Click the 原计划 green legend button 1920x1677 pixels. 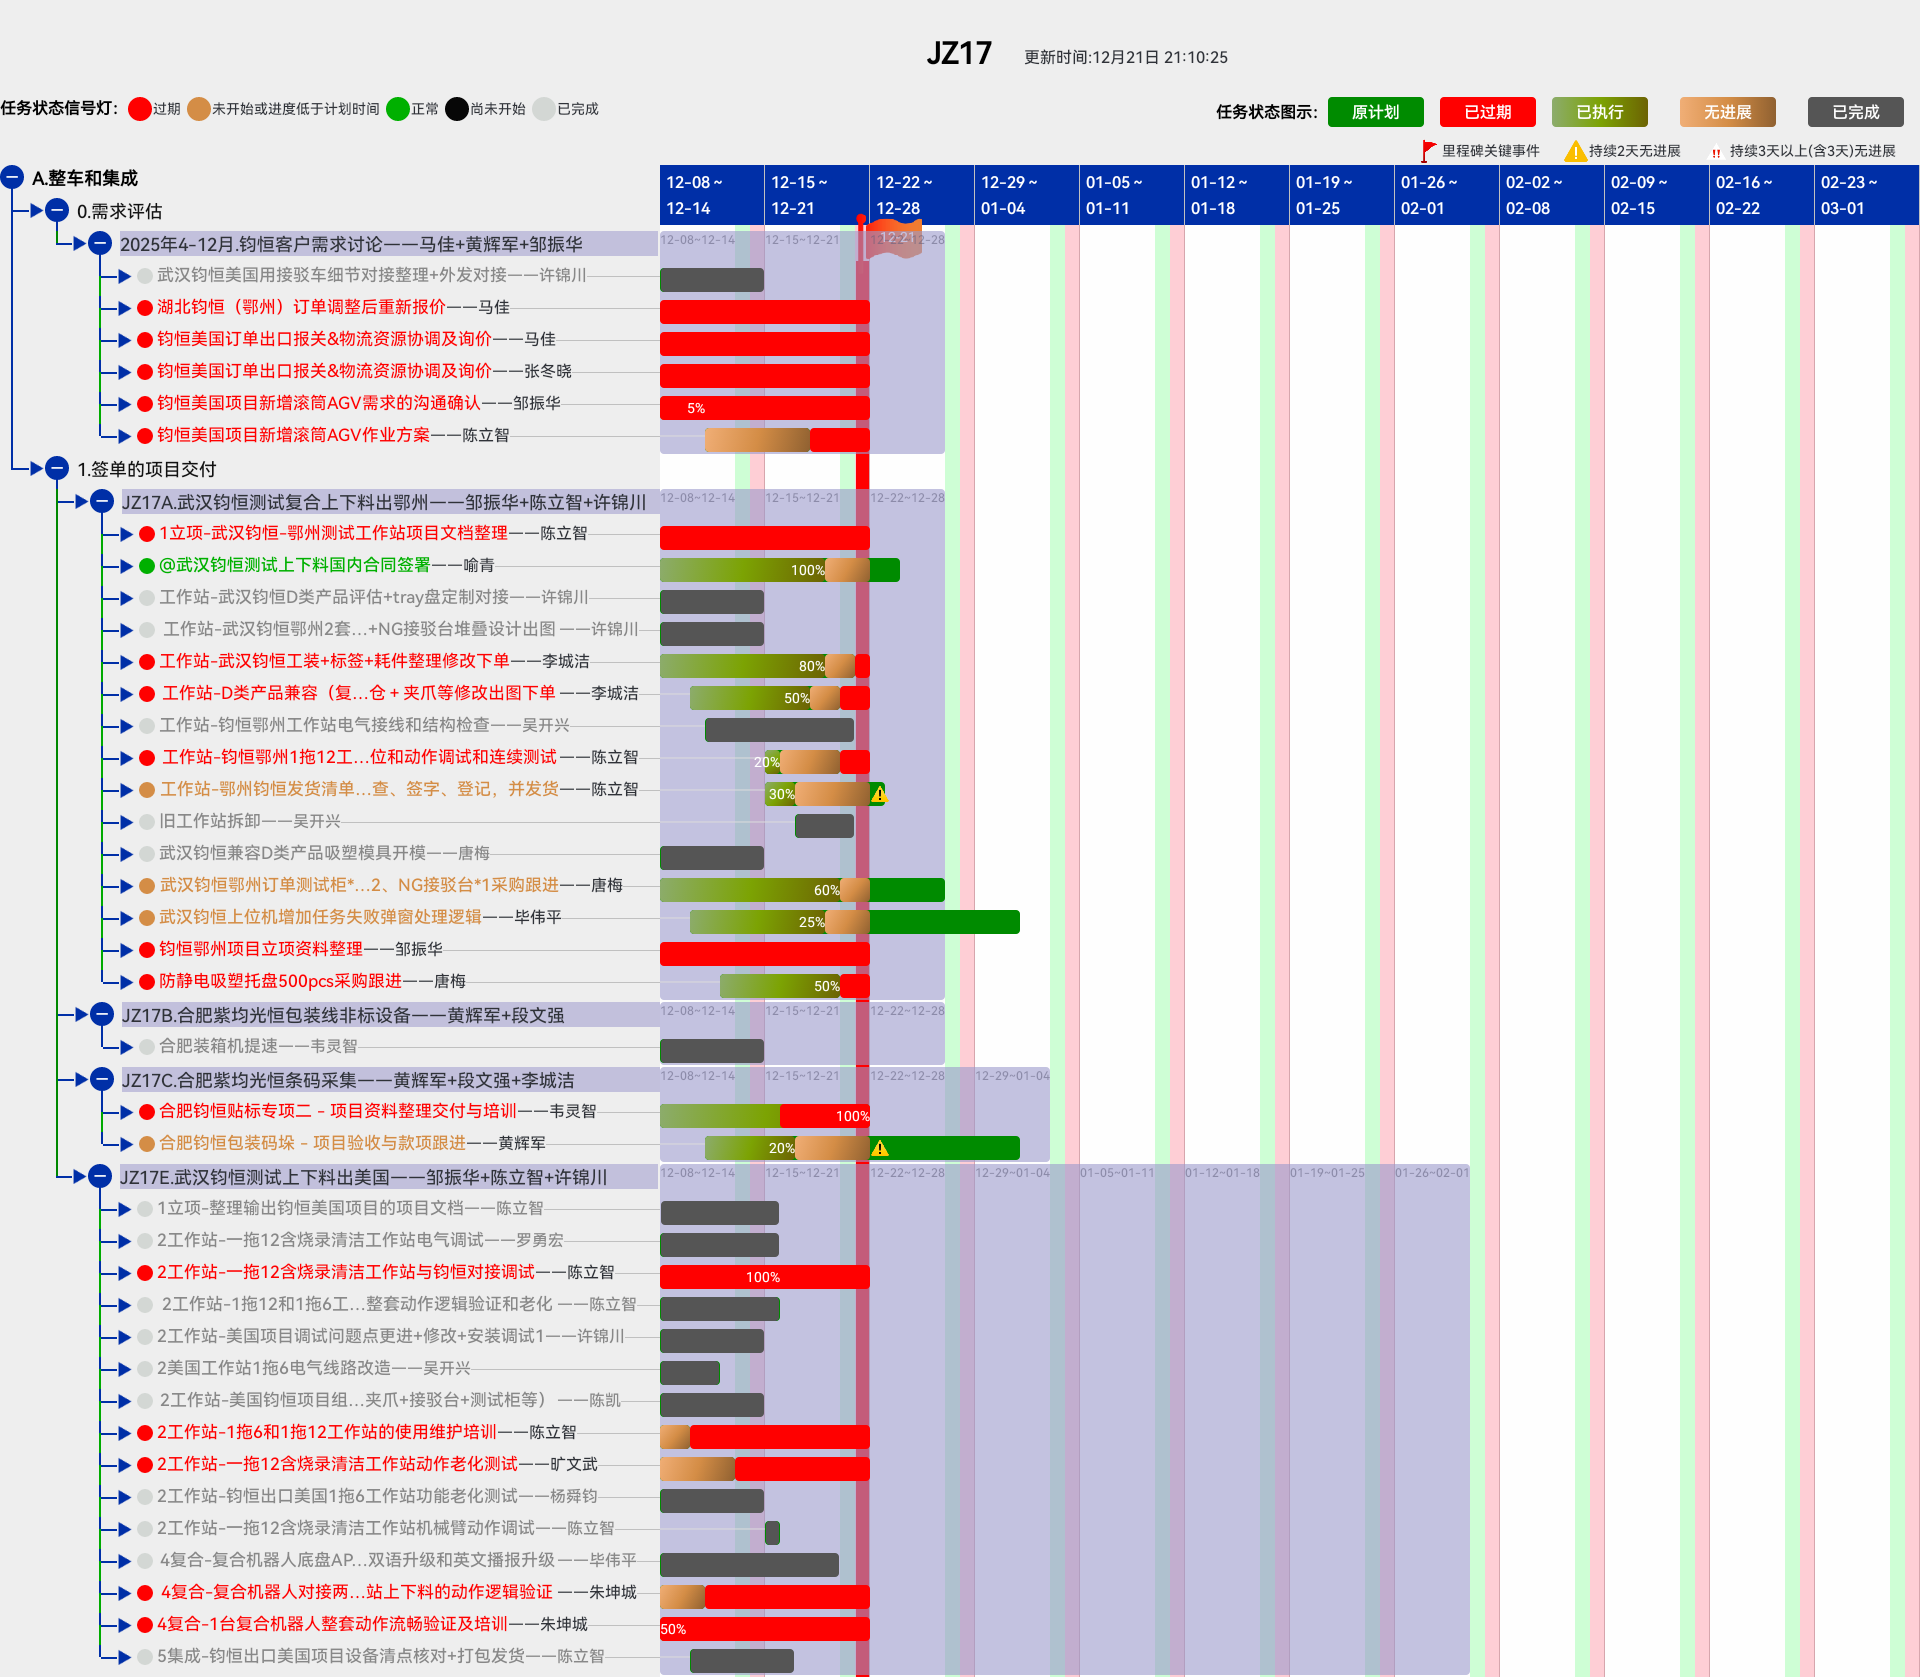coord(1375,112)
